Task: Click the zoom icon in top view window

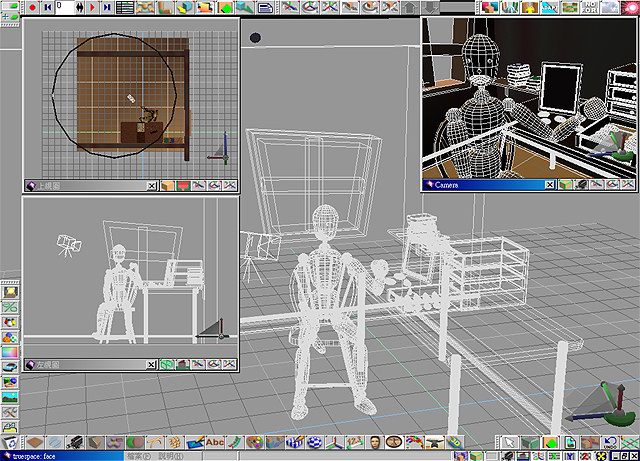Action: (229, 186)
